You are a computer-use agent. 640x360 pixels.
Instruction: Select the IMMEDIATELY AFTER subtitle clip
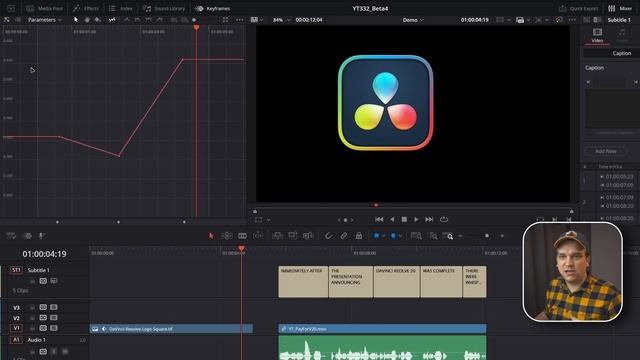coord(303,282)
